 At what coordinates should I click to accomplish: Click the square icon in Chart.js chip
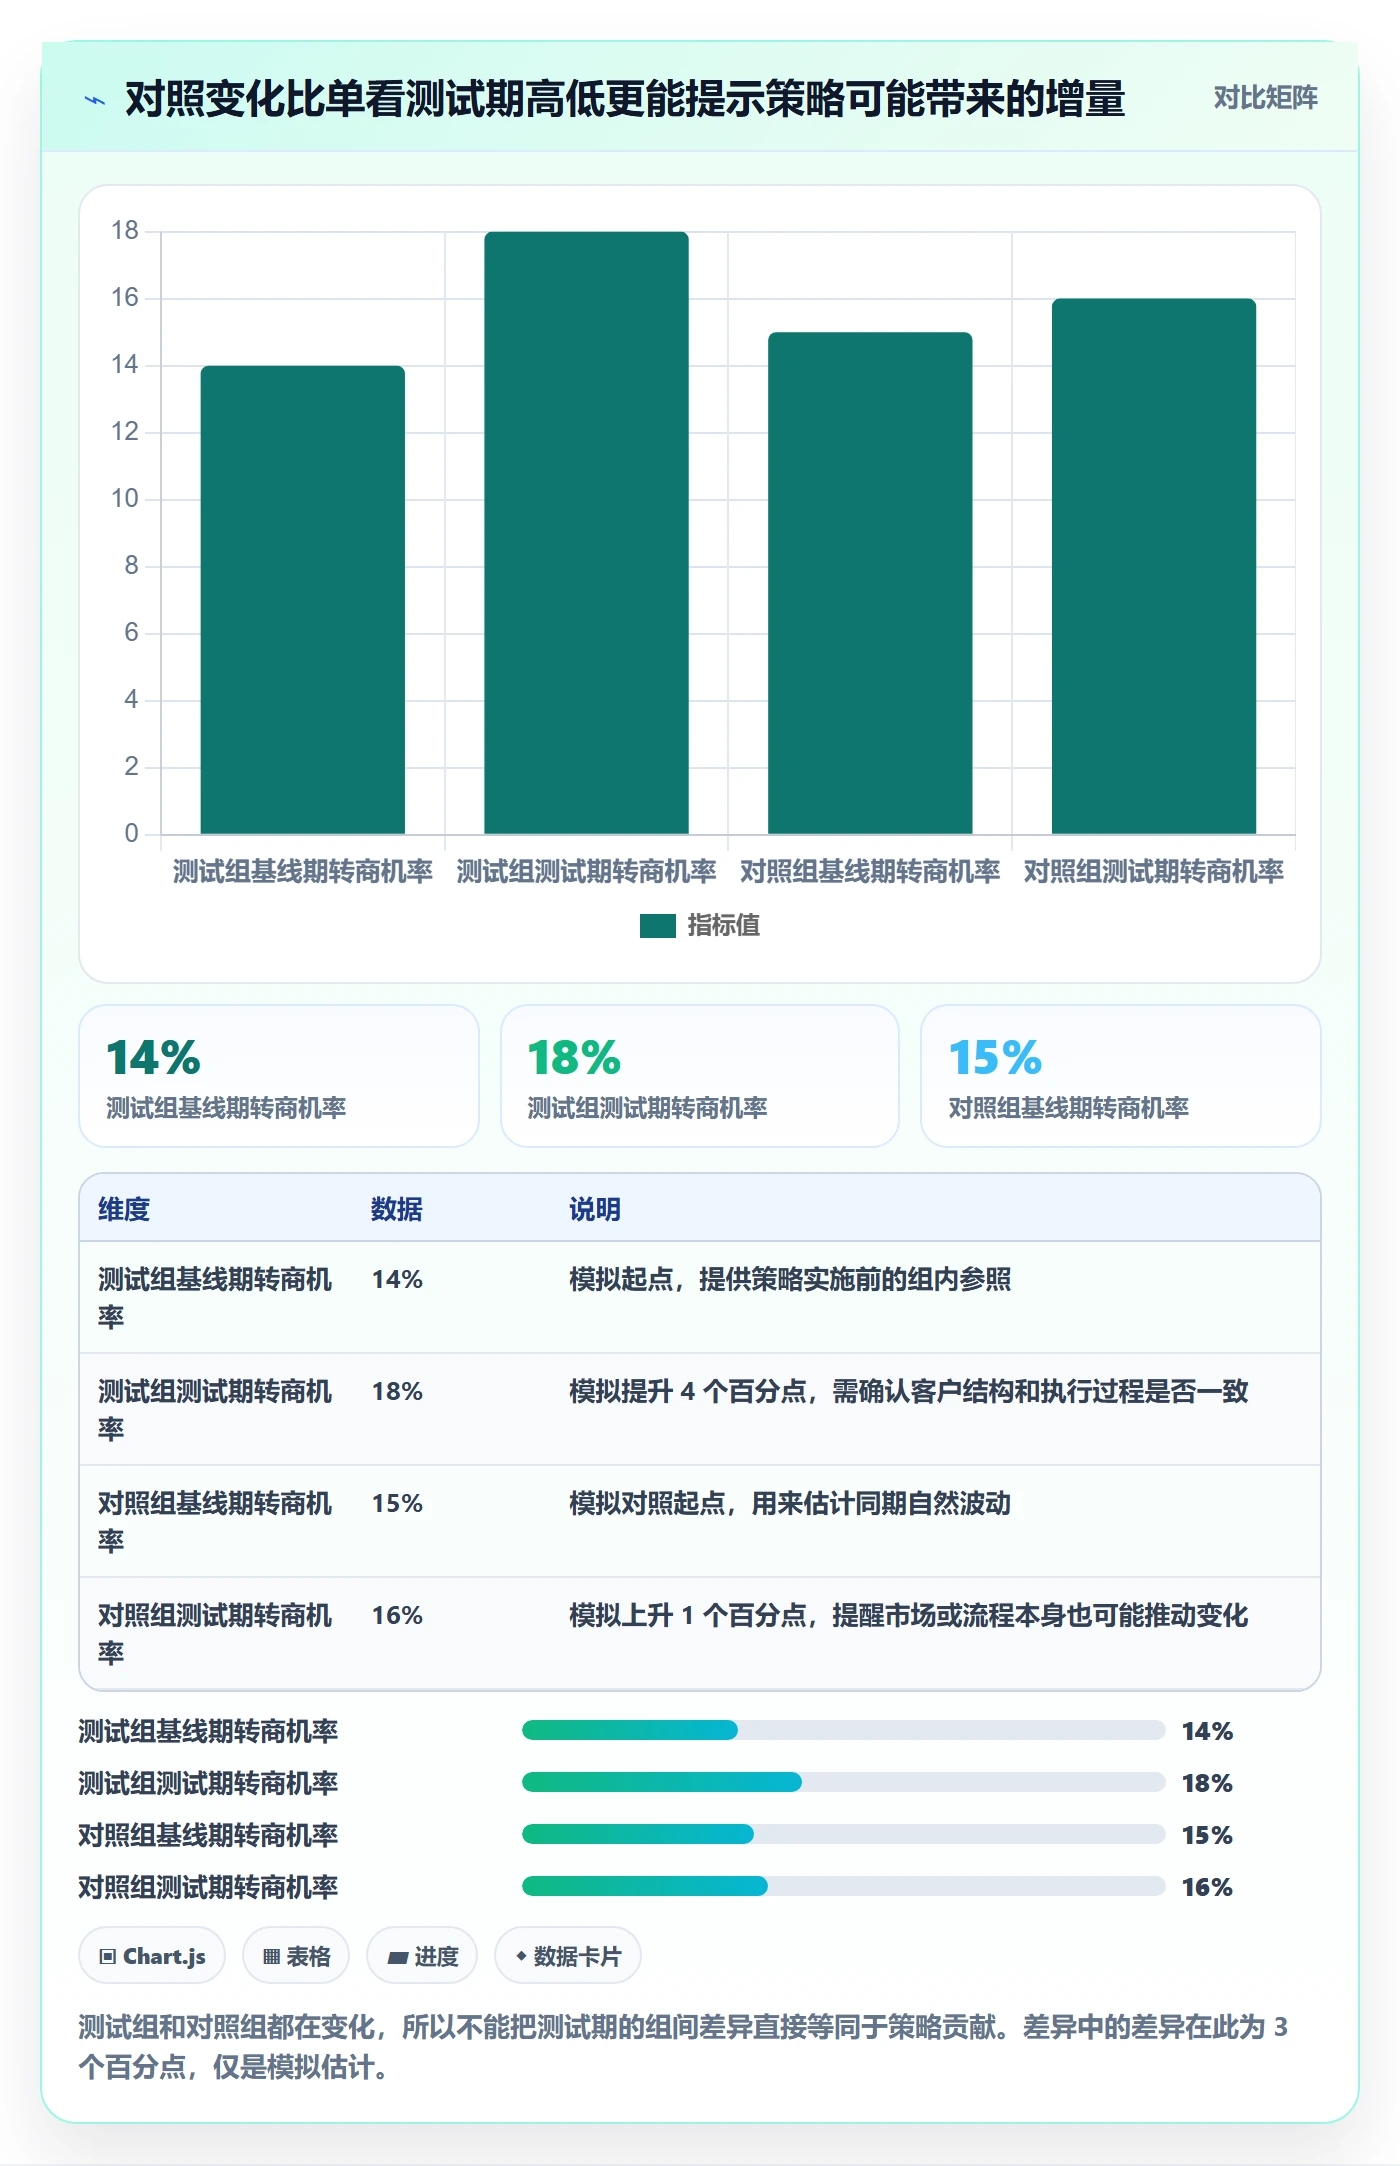[x=108, y=1956]
